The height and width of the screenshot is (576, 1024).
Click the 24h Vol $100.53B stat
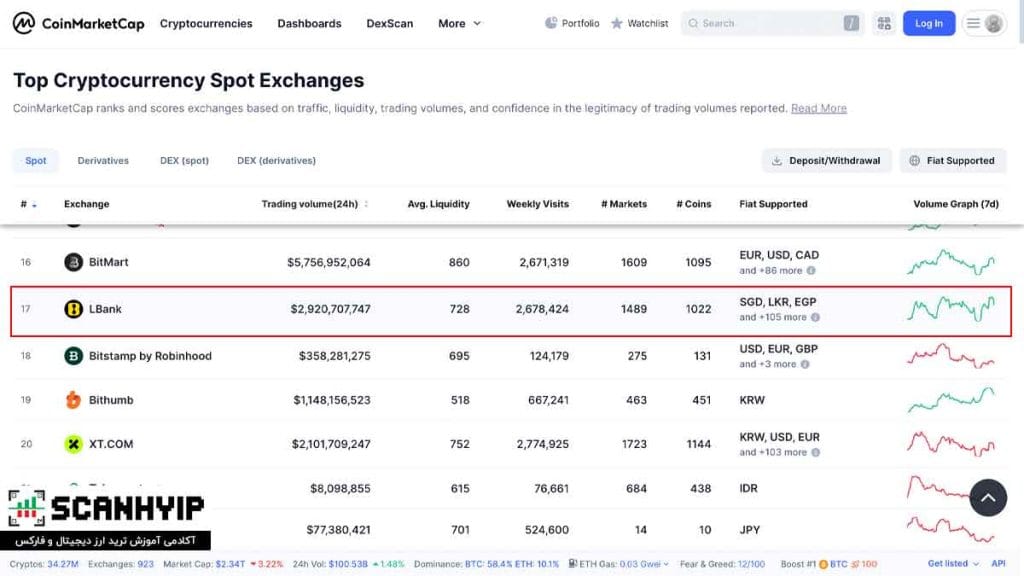[x=348, y=564]
